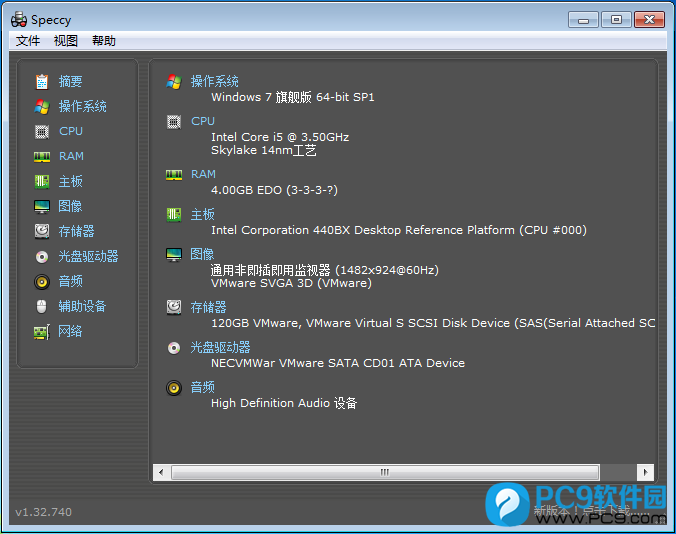Click the horizontal scrollbar right arrow

[x=645, y=472]
